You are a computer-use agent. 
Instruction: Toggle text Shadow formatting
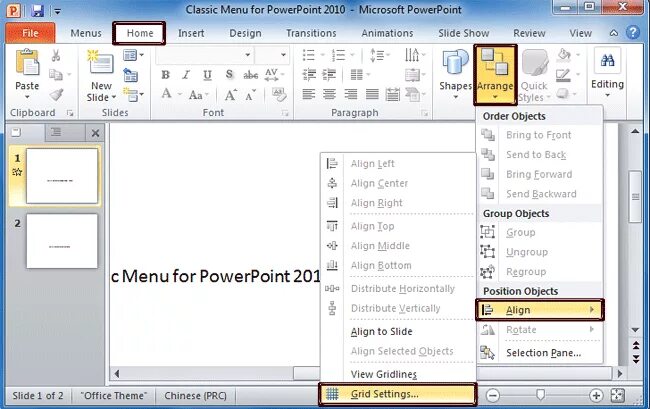click(x=229, y=75)
